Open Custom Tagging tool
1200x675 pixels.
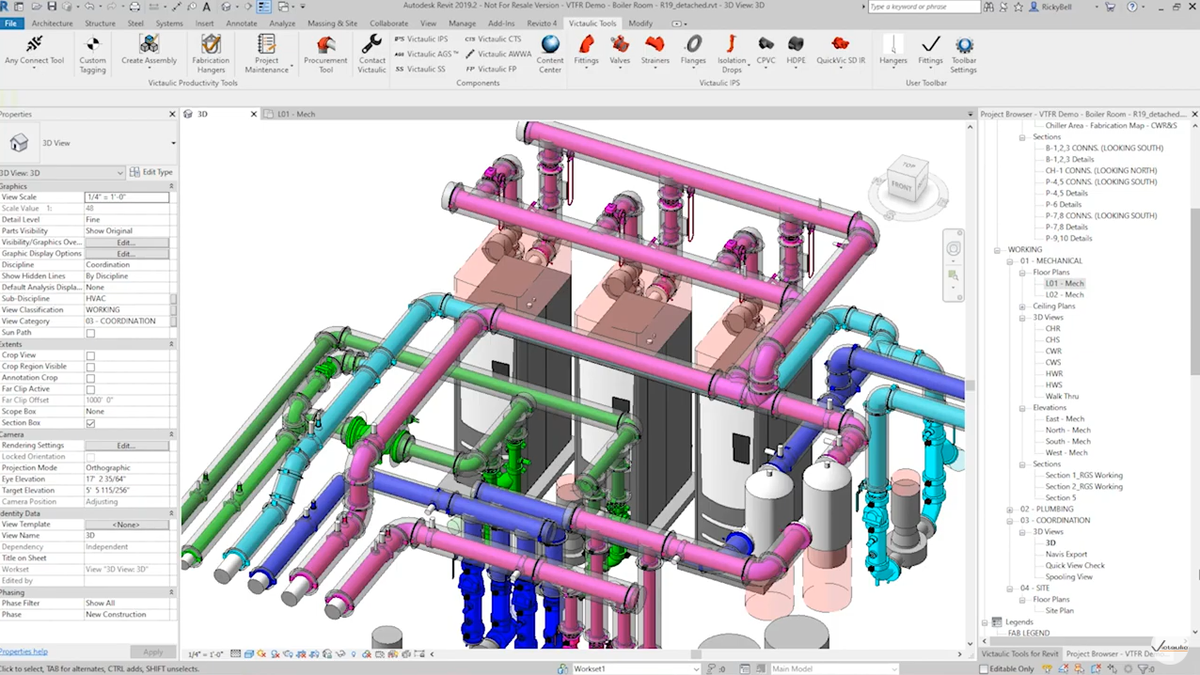[93, 54]
